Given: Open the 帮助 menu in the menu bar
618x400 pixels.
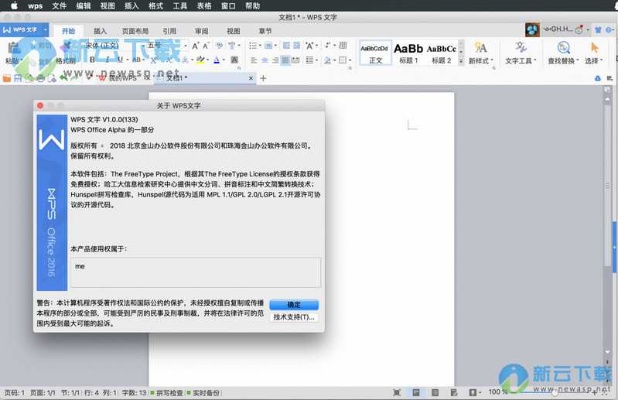Looking at the screenshot, I should [x=252, y=5].
